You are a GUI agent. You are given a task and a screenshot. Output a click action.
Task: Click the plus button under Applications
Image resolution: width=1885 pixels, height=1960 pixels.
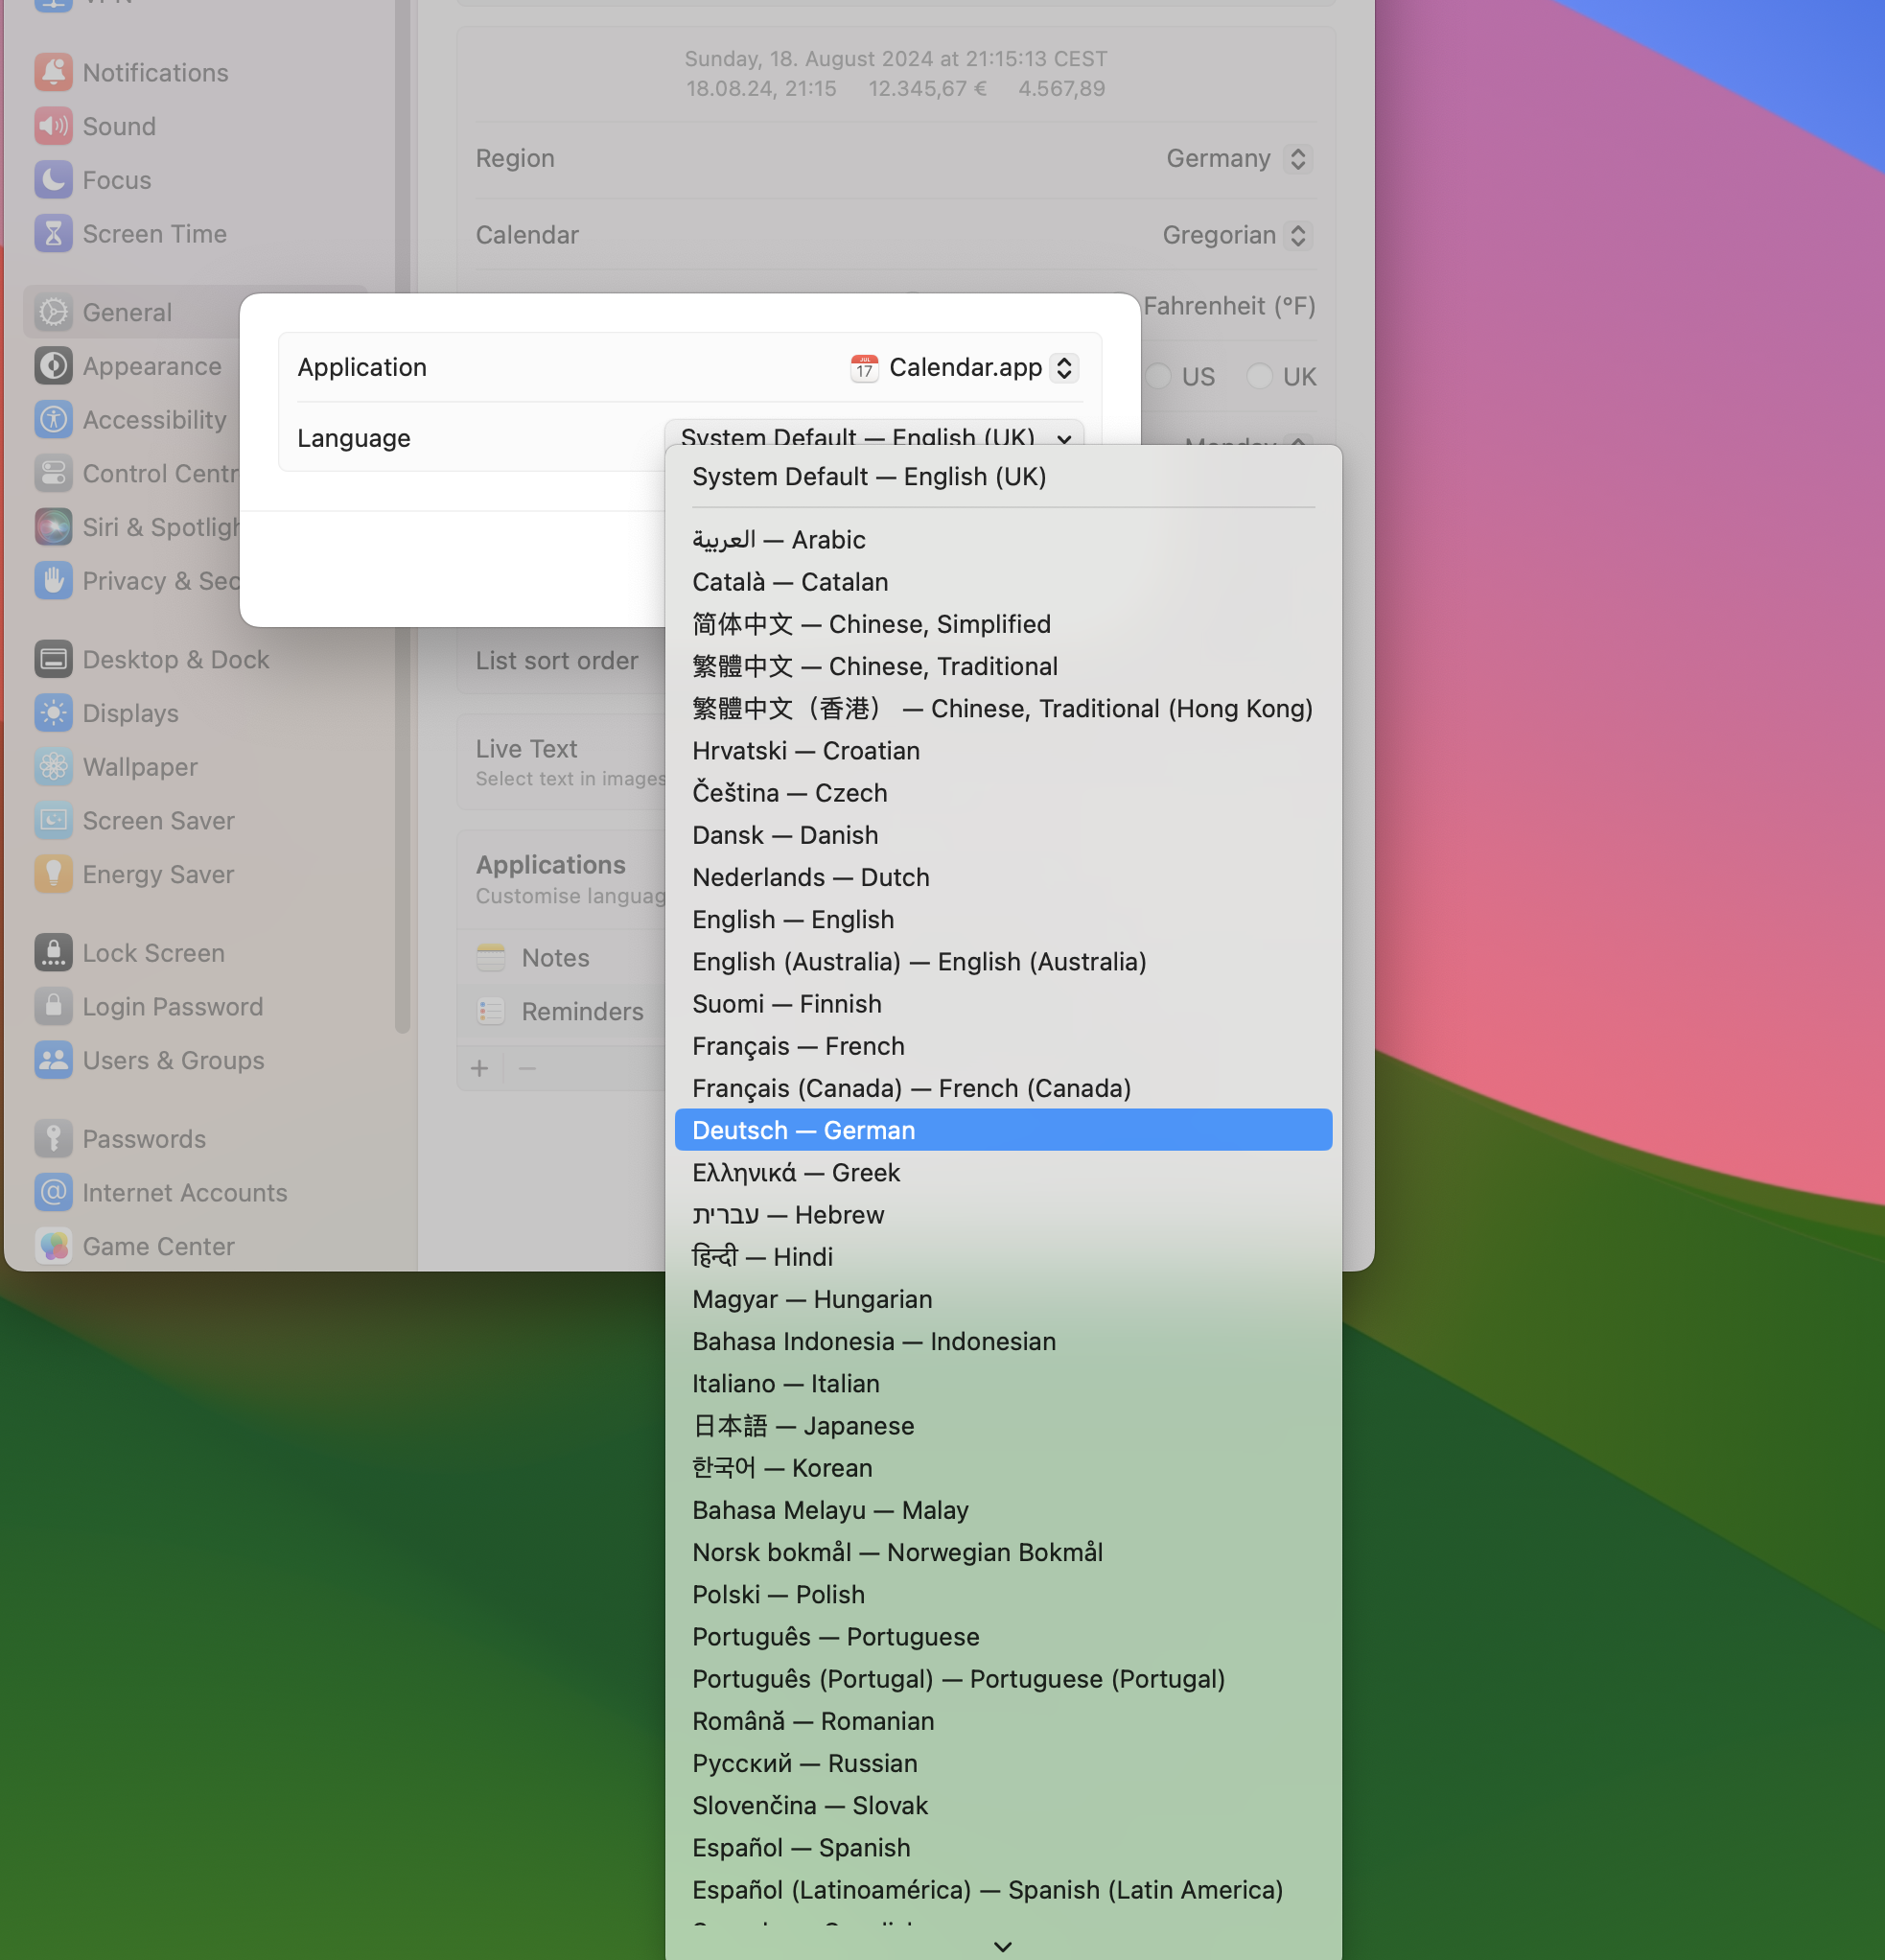click(x=480, y=1068)
